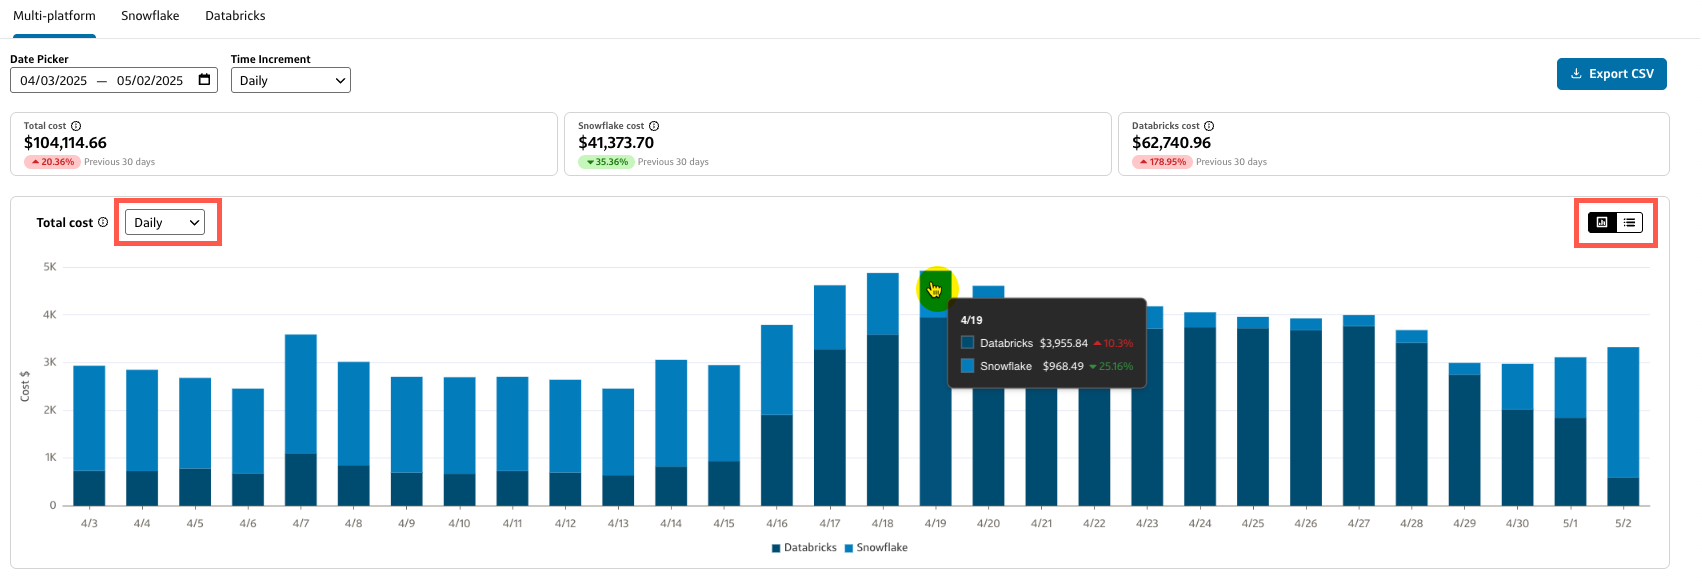
Task: Click the 4/26 x-axis date label
Action: [x=1306, y=524]
